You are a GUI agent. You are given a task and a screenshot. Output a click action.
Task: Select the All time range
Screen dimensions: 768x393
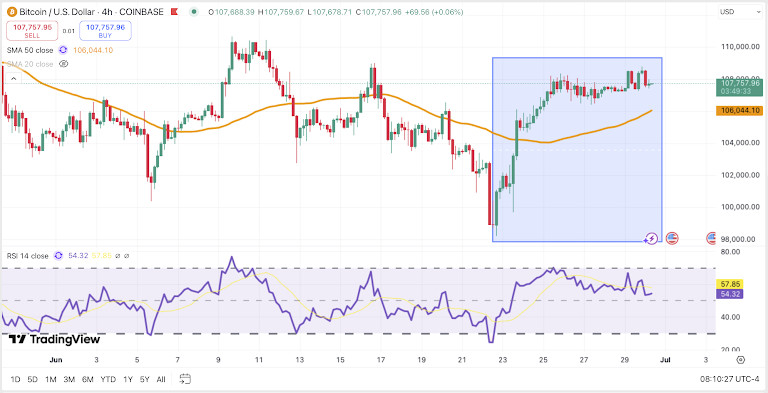click(x=161, y=379)
